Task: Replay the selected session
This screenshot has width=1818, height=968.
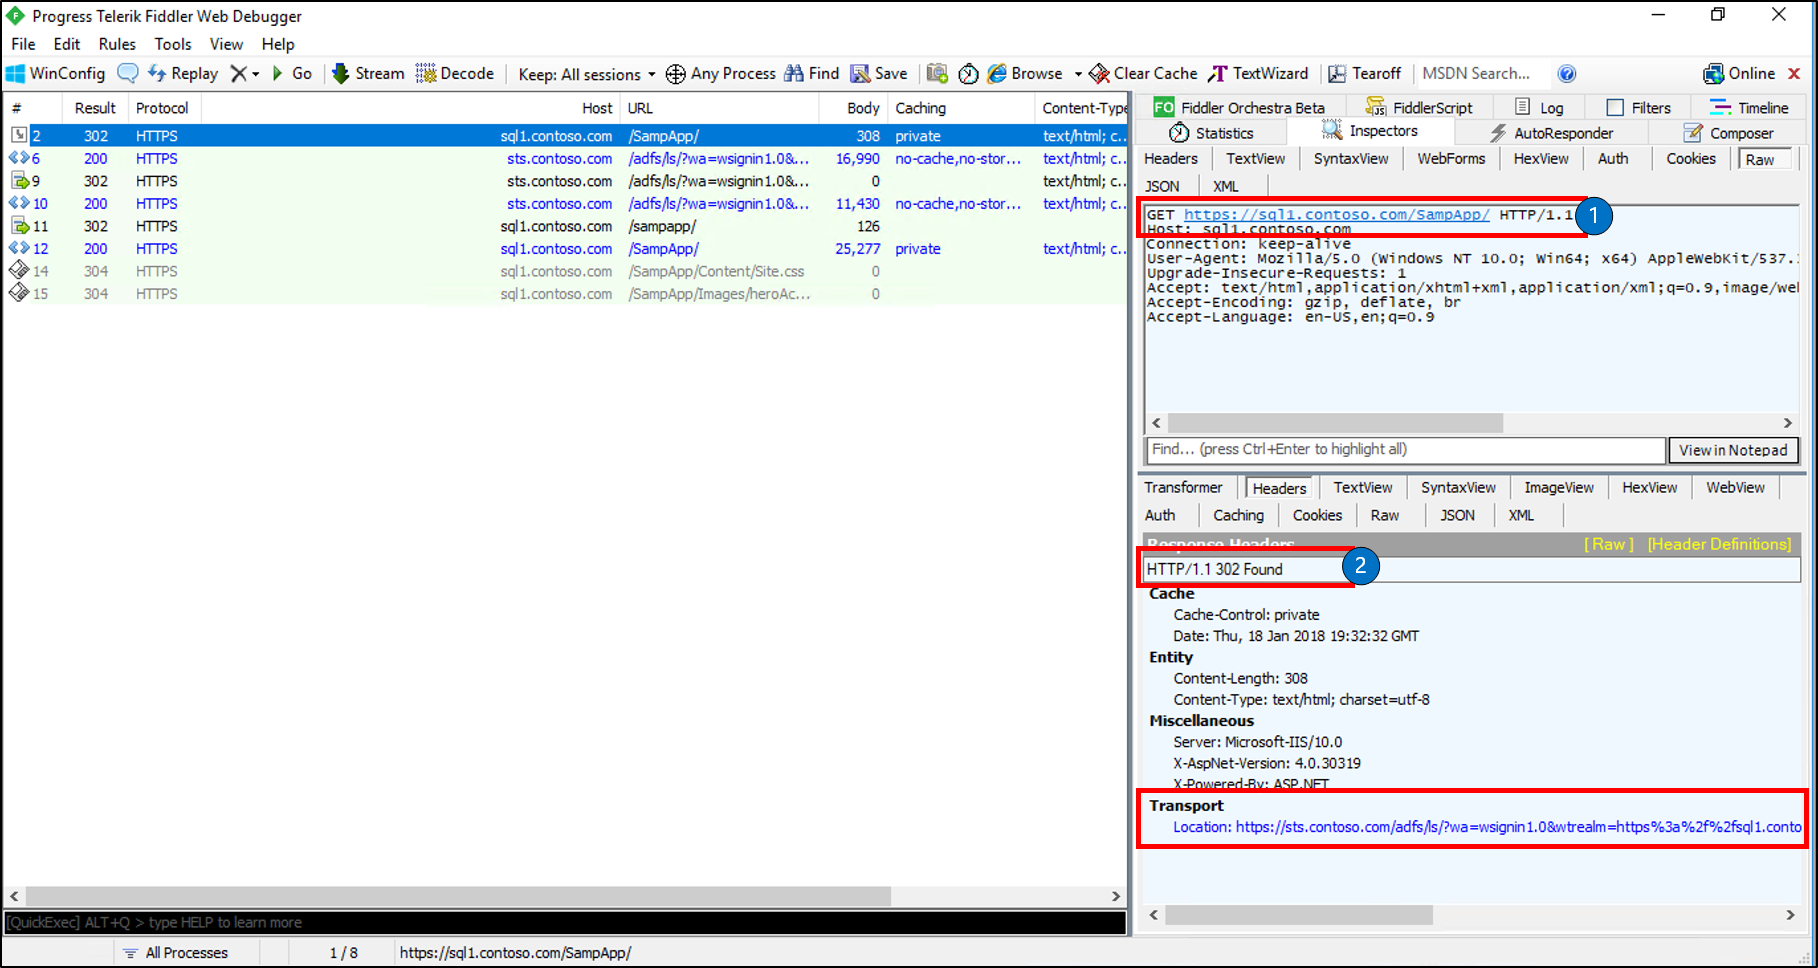Action: pyautogui.click(x=183, y=73)
